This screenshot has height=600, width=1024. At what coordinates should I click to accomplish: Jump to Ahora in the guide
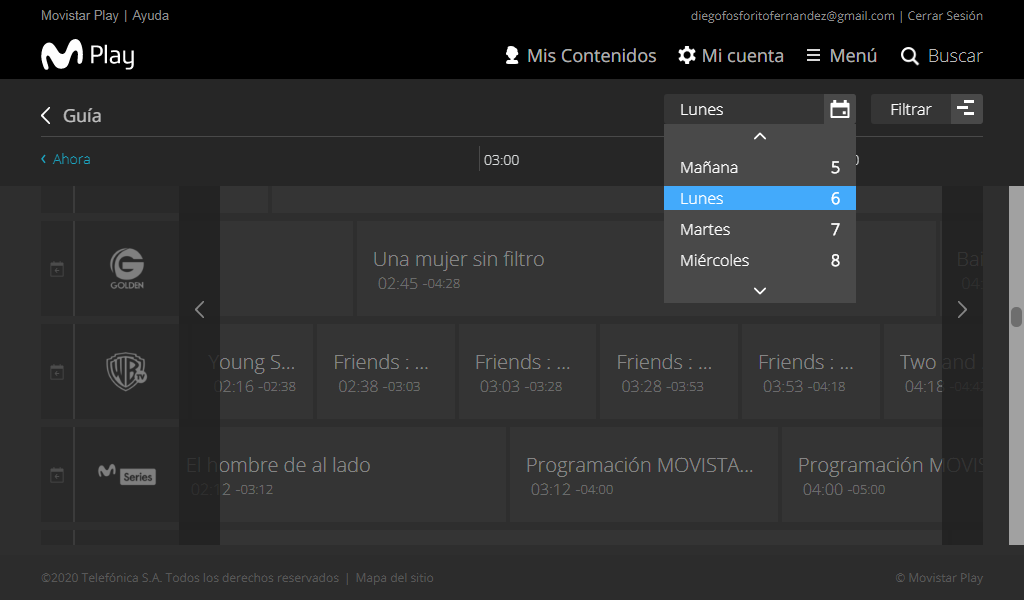(65, 159)
